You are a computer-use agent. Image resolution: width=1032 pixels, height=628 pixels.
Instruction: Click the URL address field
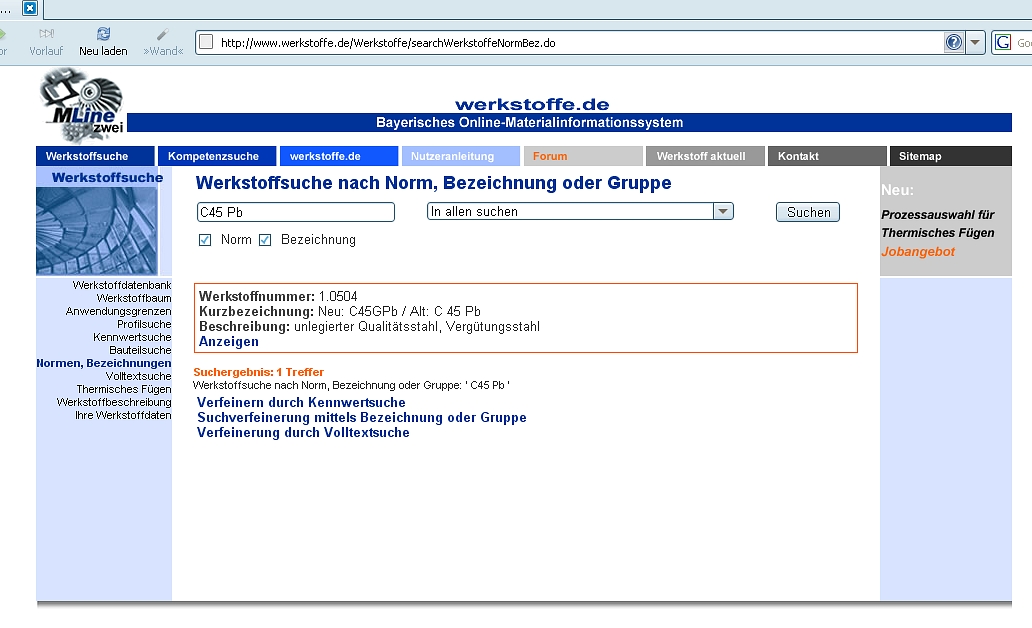[579, 43]
